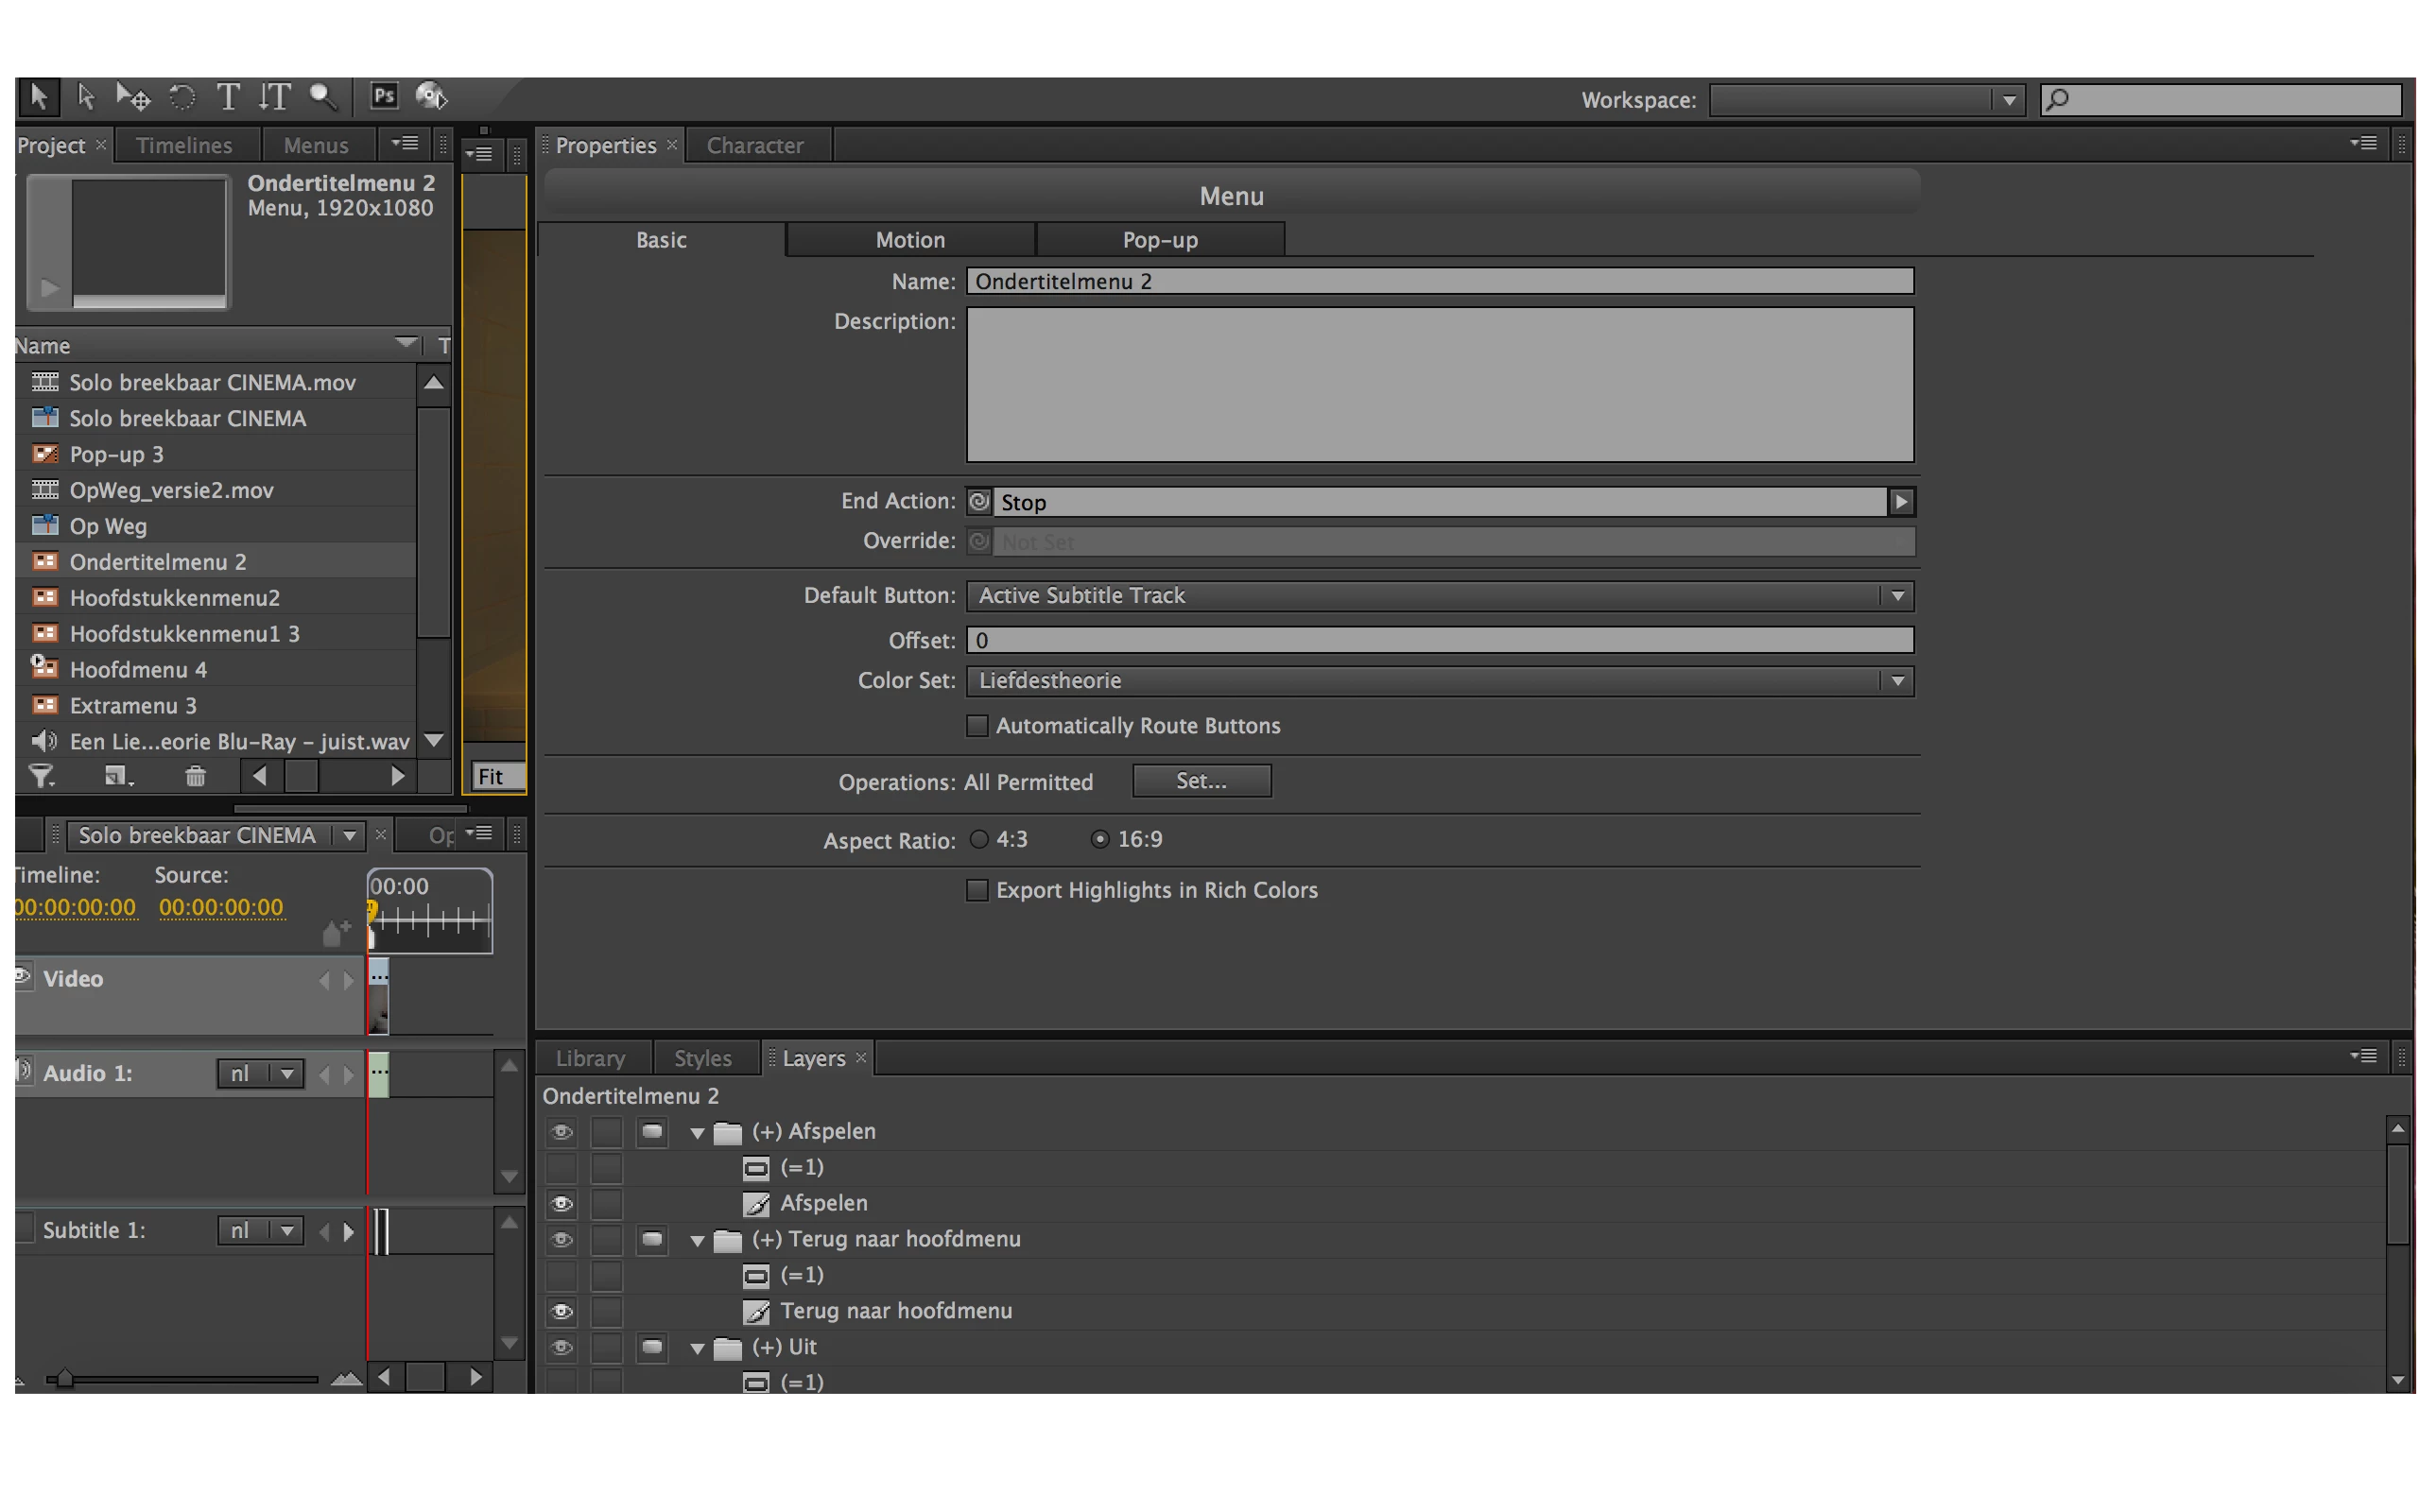Check Export Highlights in Rich Colors
This screenshot has height=1512, width=2420.
tap(977, 890)
